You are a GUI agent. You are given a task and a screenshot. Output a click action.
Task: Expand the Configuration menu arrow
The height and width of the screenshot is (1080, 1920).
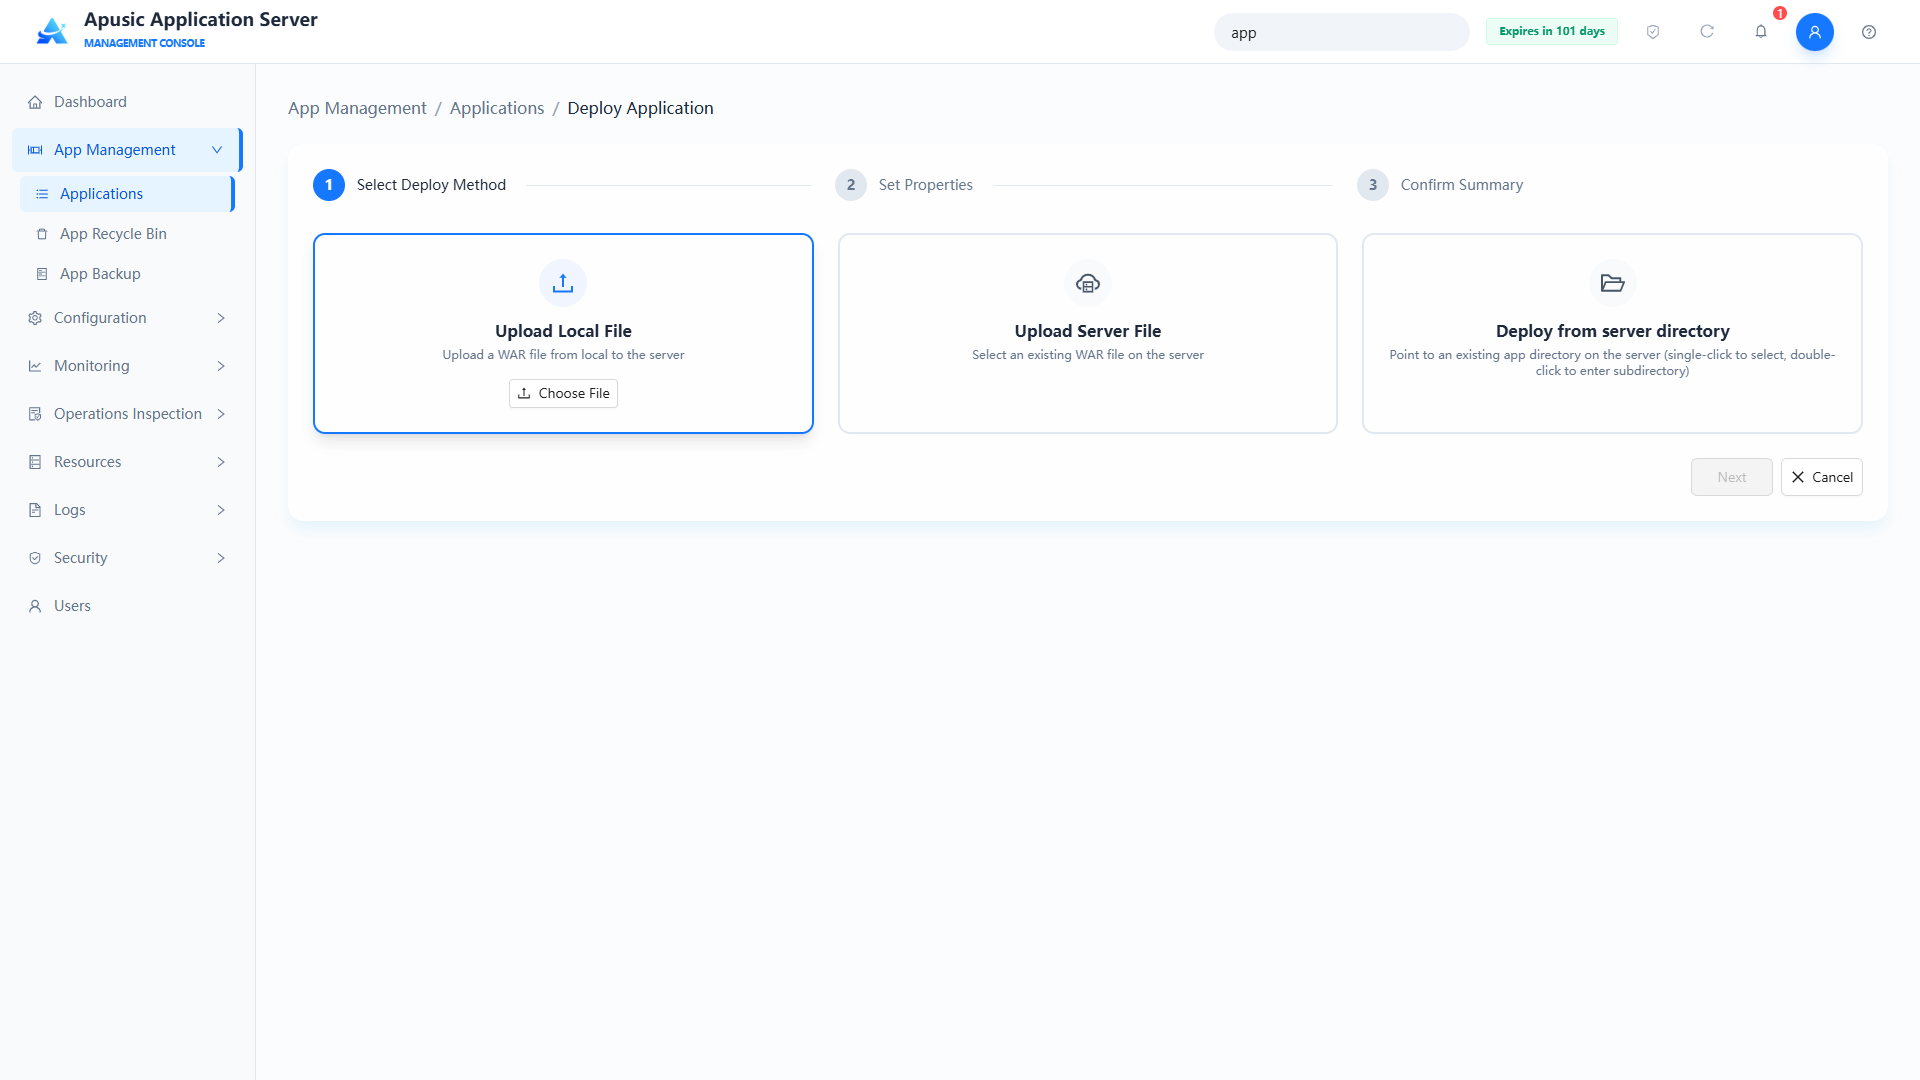click(221, 318)
